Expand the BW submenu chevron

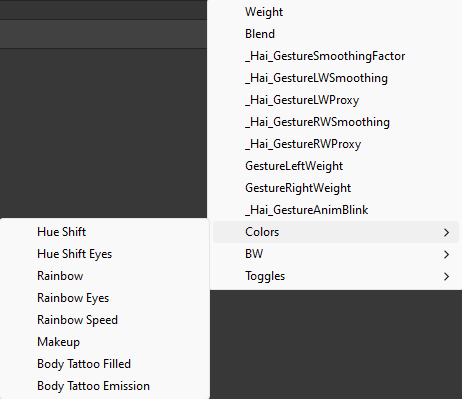[447, 254]
